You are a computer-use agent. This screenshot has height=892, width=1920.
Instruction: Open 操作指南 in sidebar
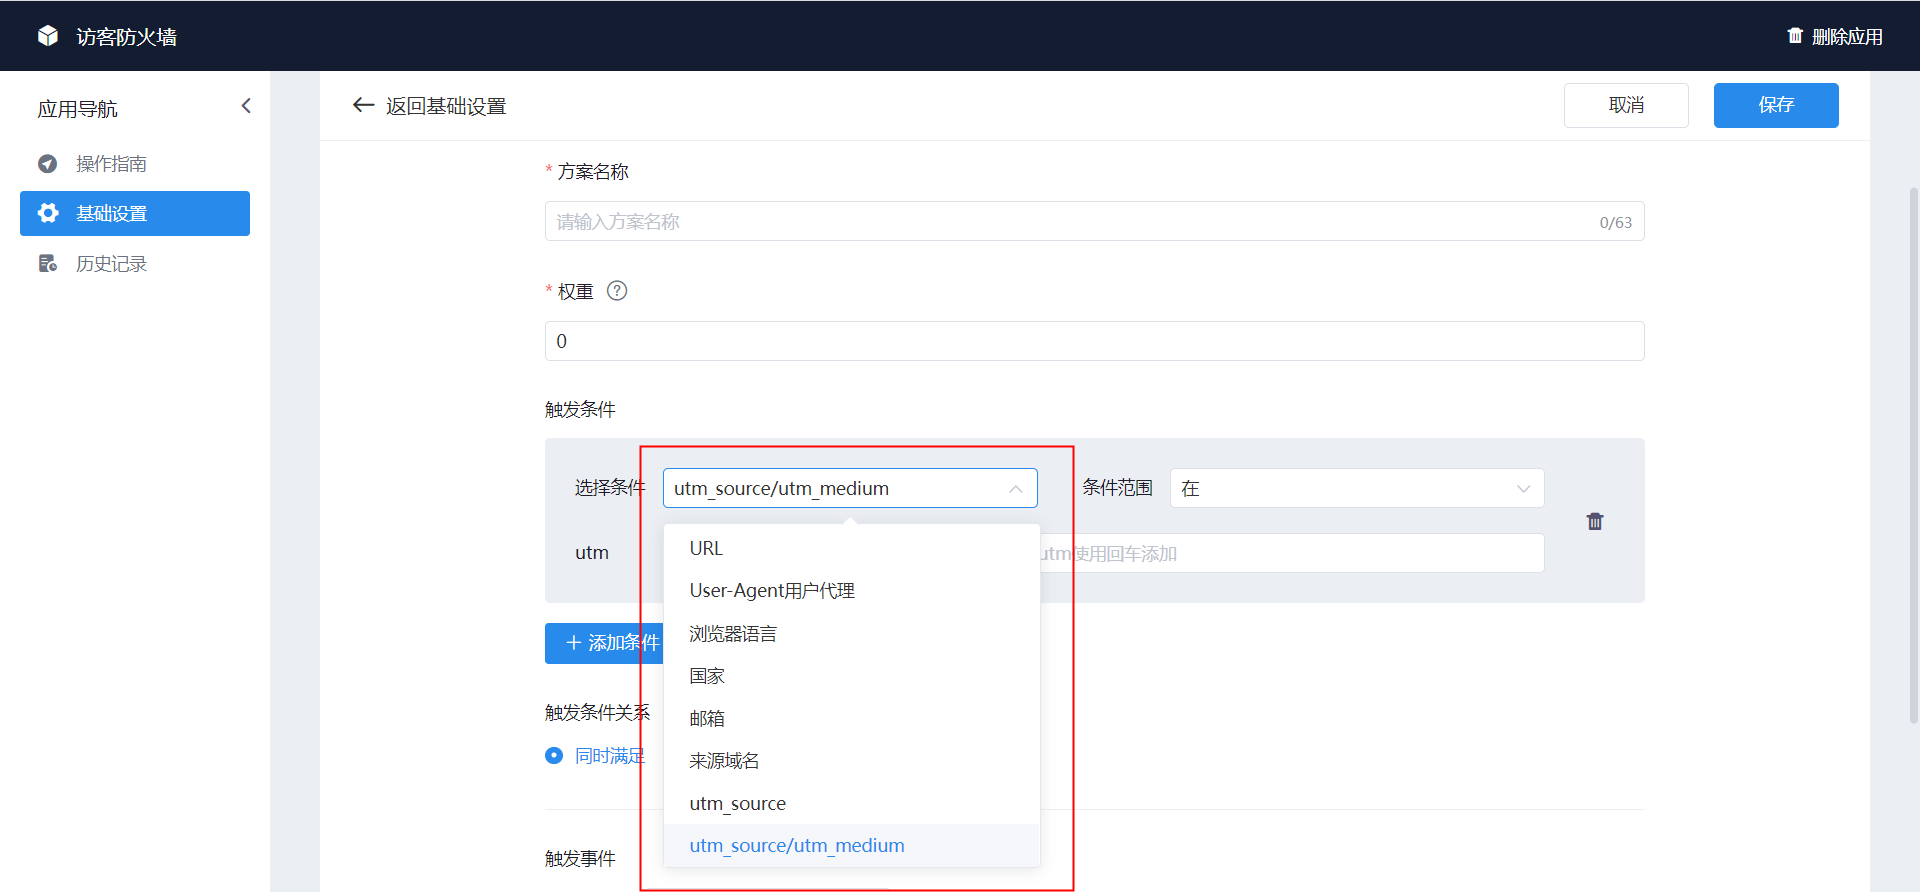[x=135, y=164]
